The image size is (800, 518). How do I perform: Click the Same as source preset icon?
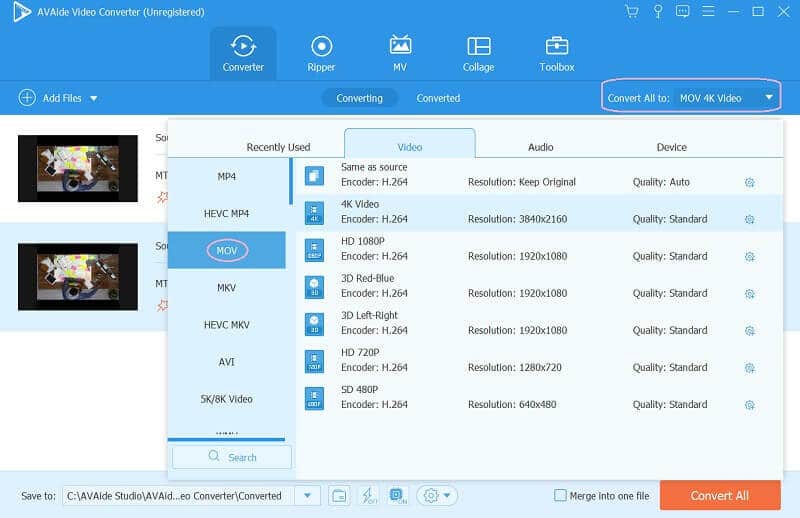click(x=314, y=176)
